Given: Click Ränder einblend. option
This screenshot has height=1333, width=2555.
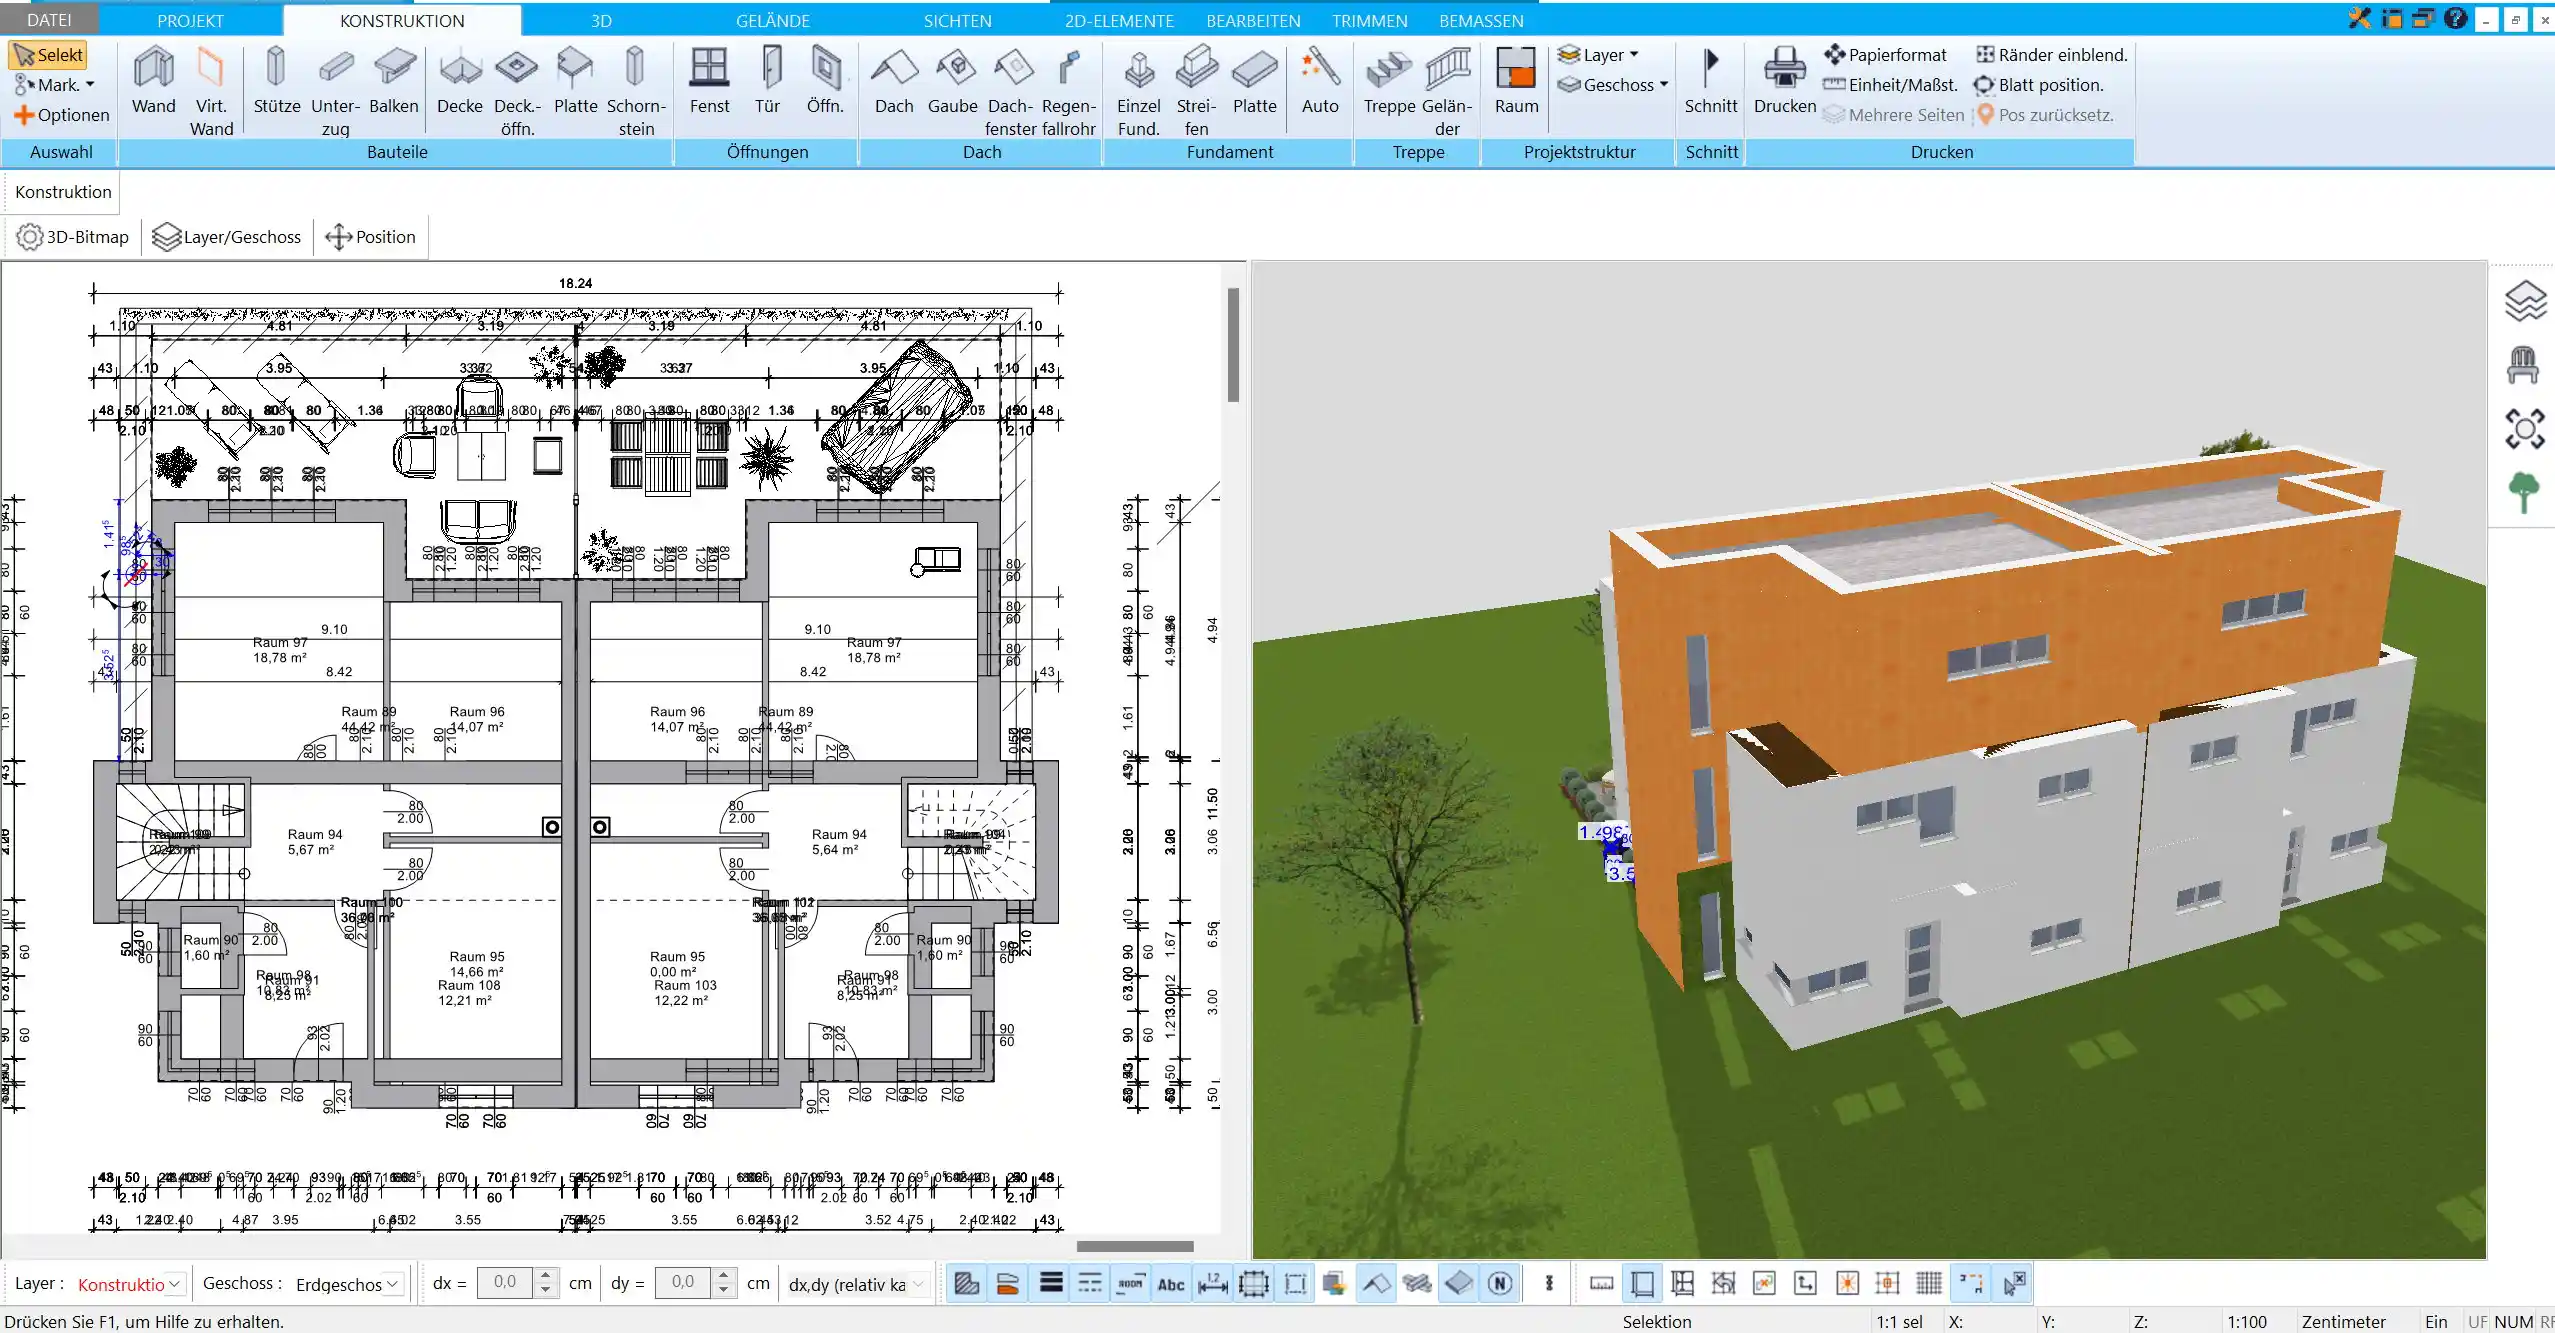Looking at the screenshot, I should tap(2051, 55).
